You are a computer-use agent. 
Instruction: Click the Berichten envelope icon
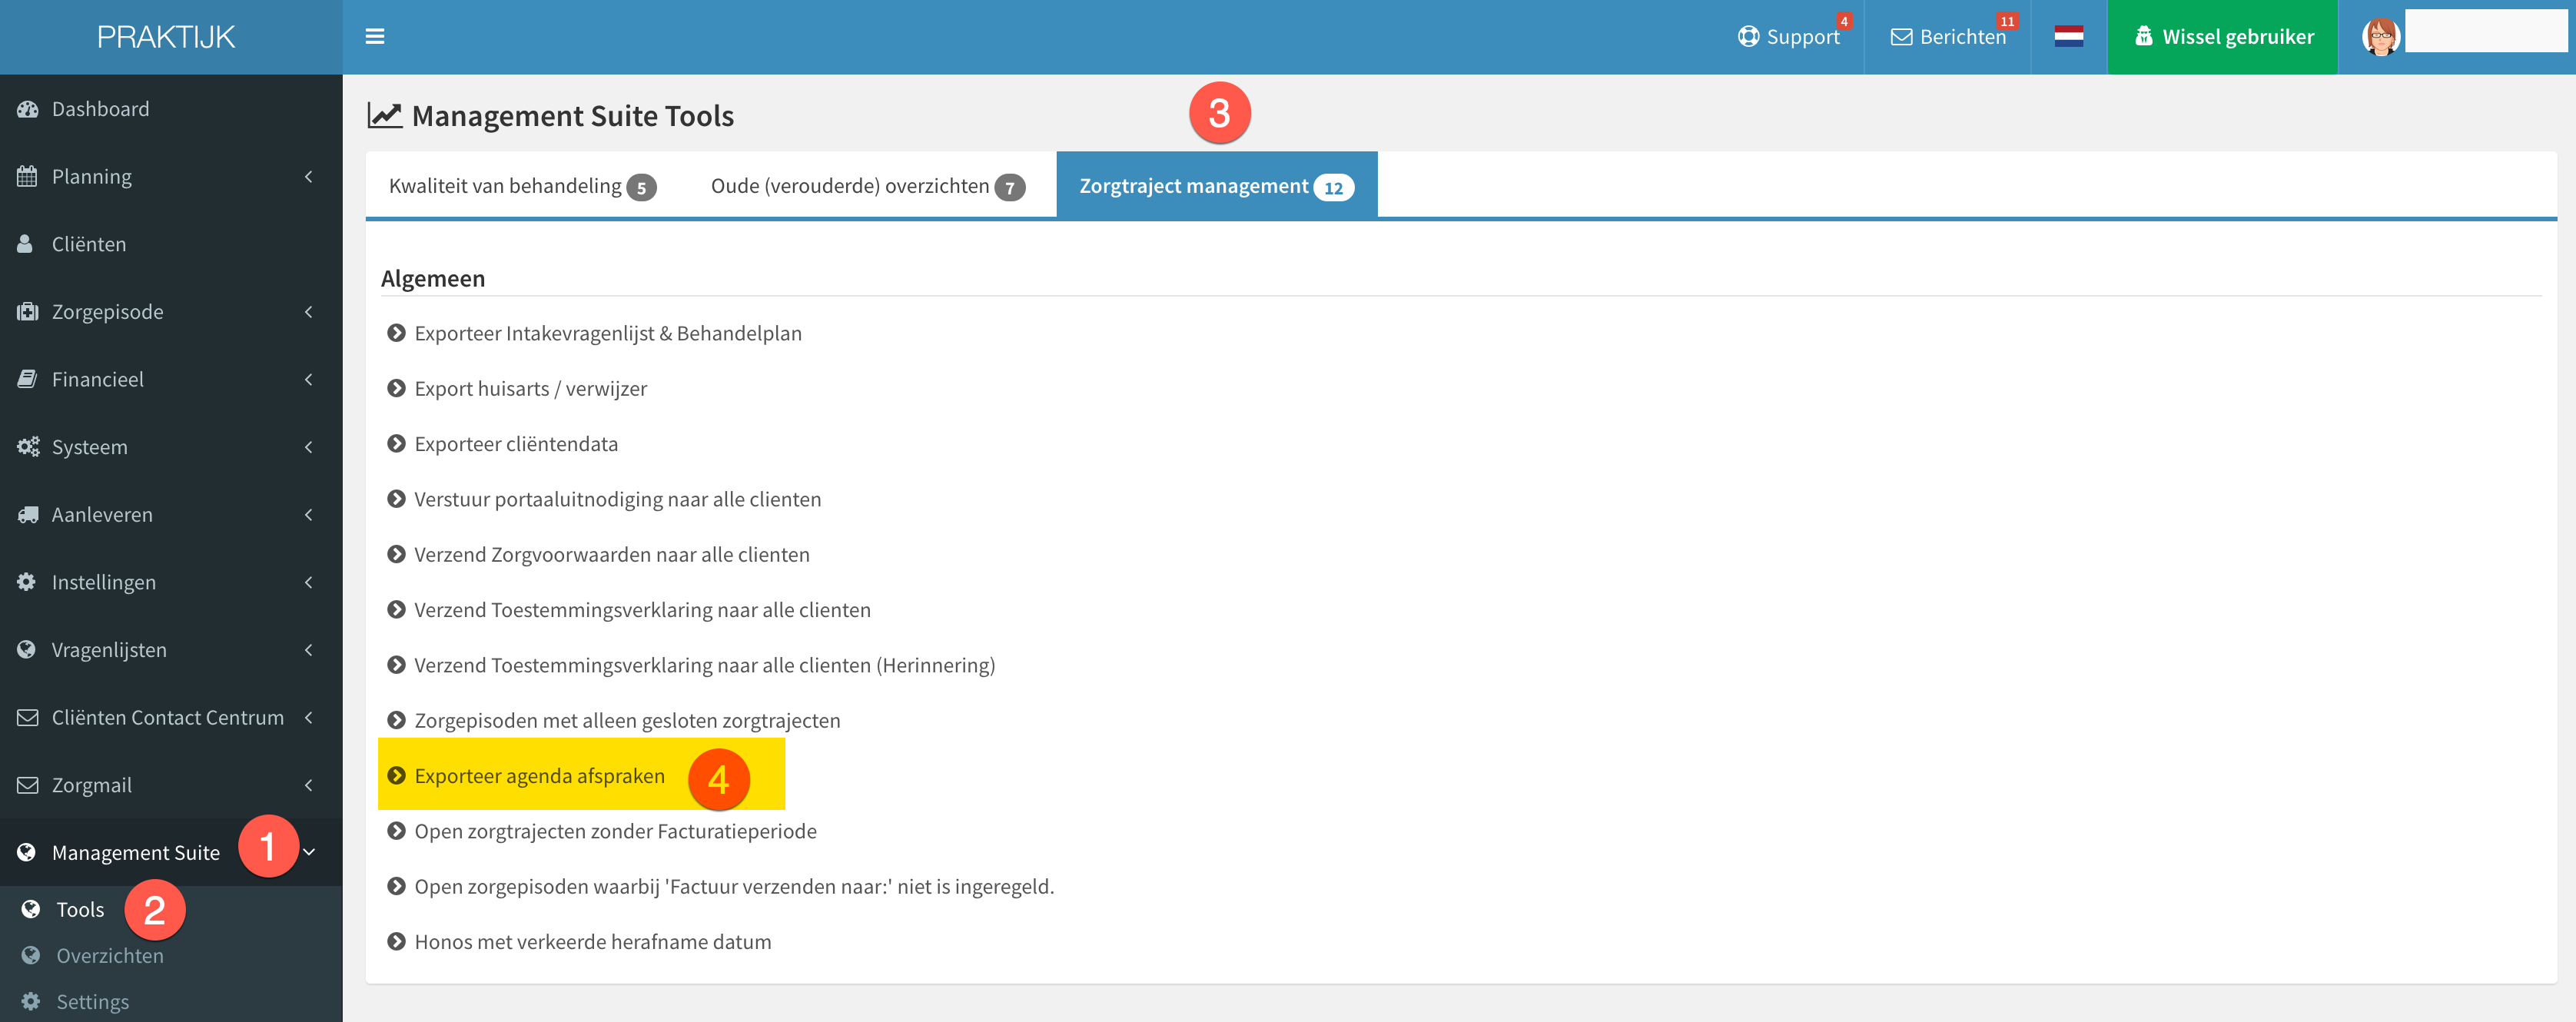pyautogui.click(x=1901, y=37)
